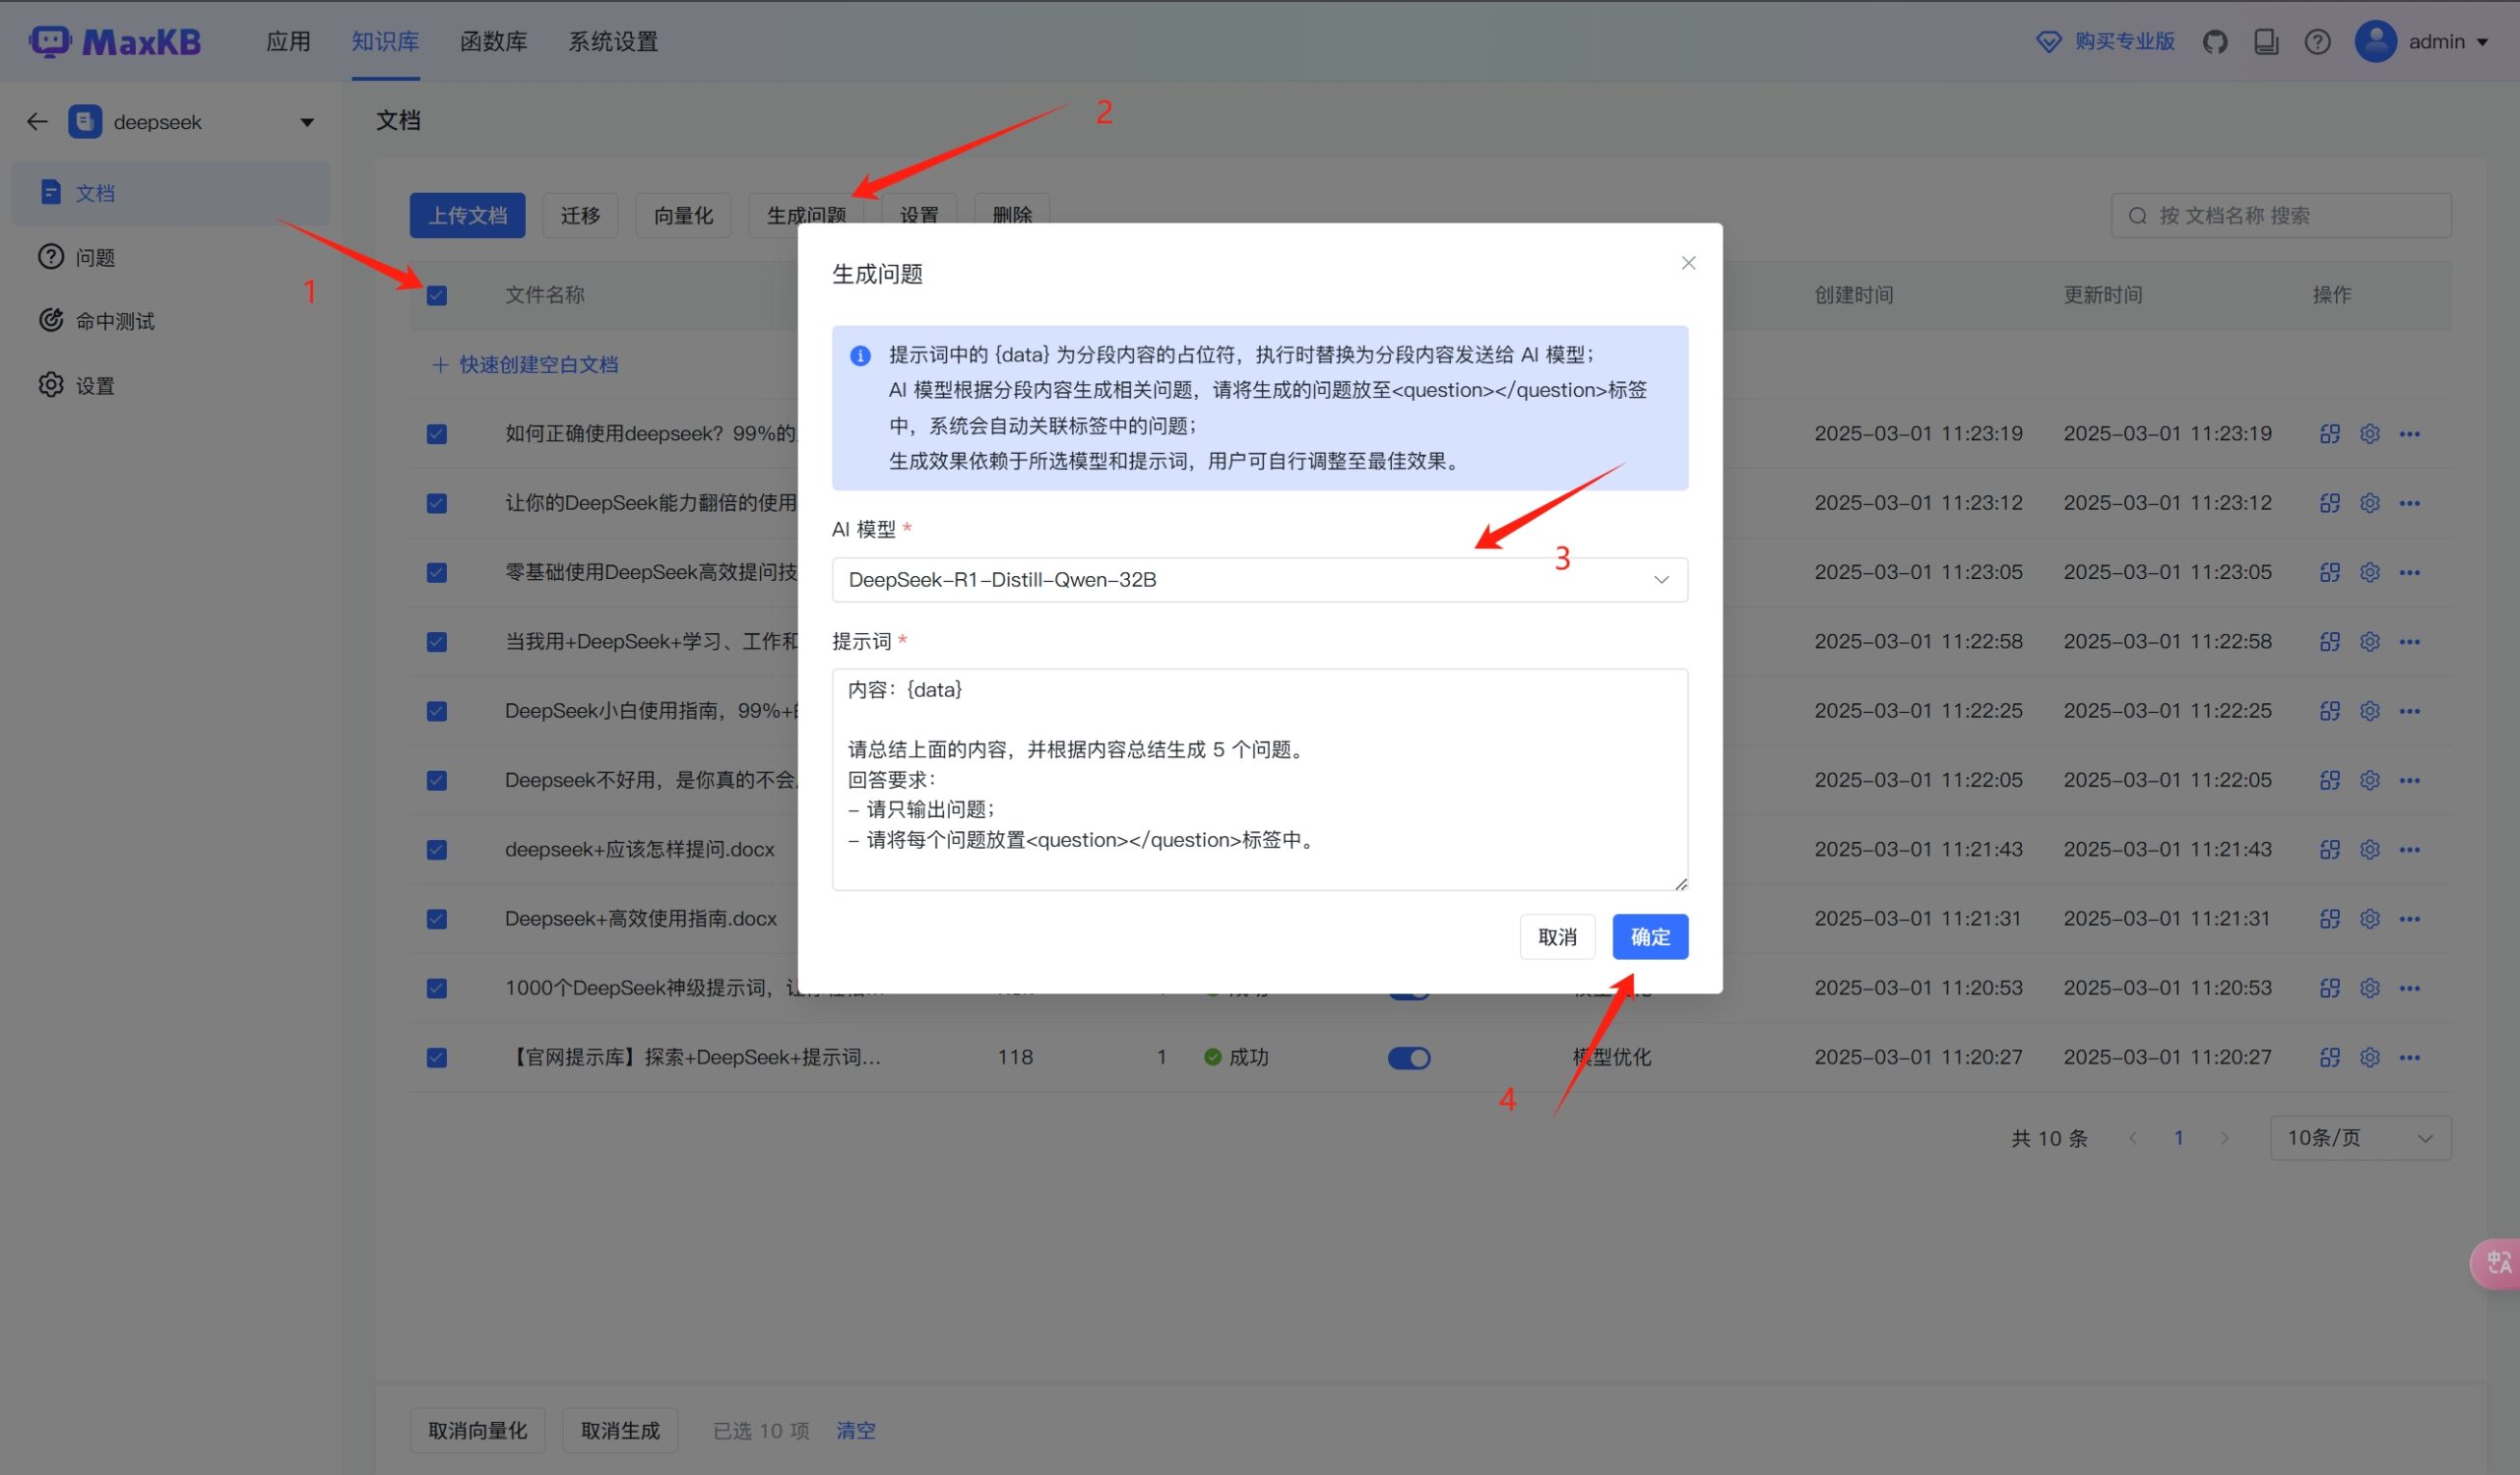Screen dimensions: 2520x1475
Task: Click the admin avatar icon
Action: (2376, 42)
